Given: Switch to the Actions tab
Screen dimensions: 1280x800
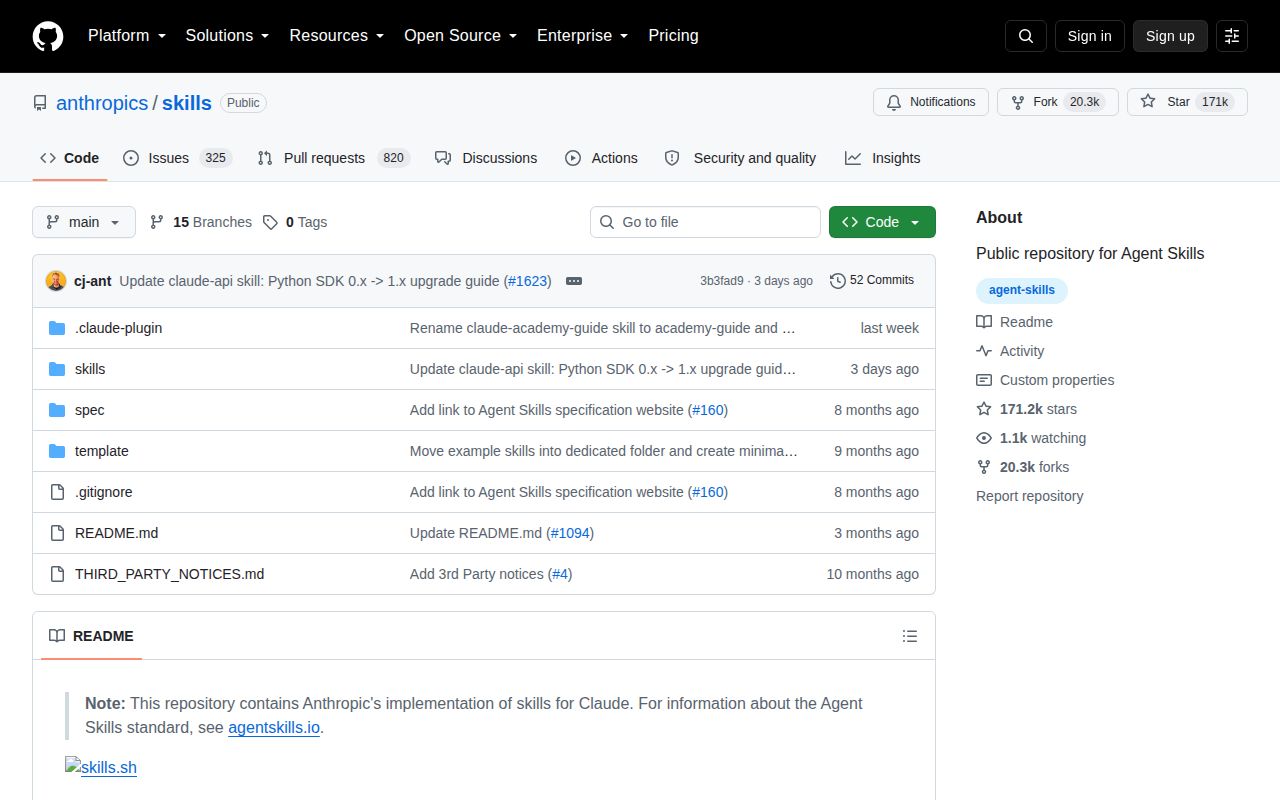Looking at the screenshot, I should [x=601, y=158].
